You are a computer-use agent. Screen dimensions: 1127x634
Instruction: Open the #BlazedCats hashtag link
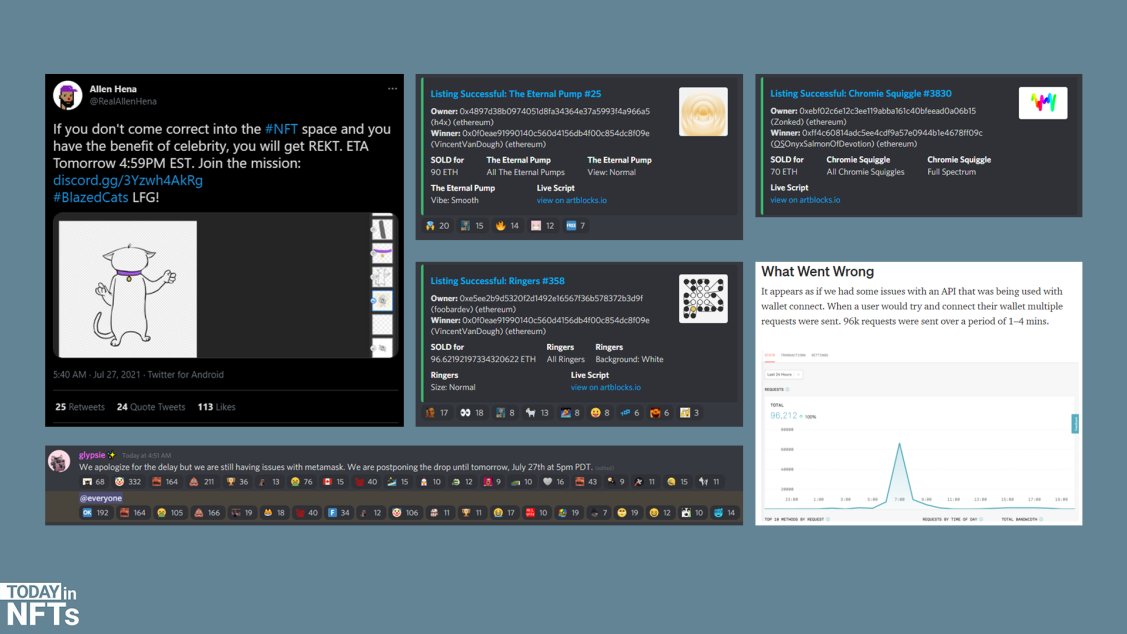[x=91, y=198]
